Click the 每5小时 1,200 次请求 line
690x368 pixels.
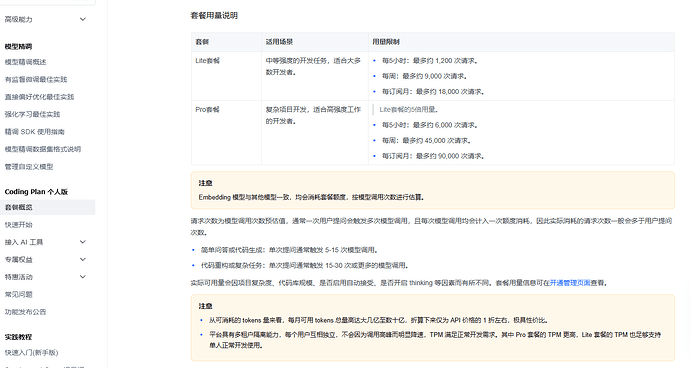tap(430, 61)
